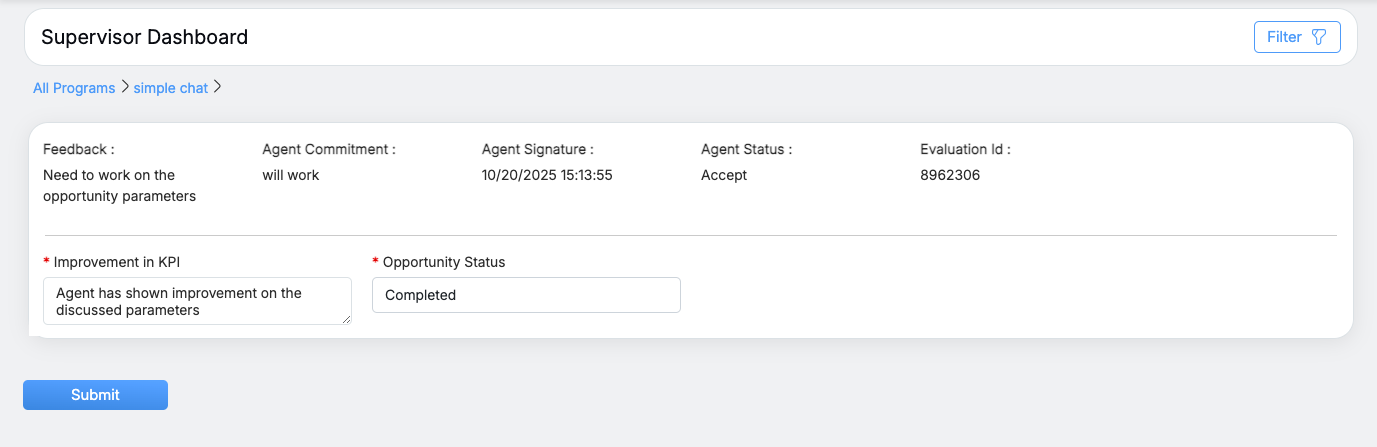This screenshot has width=1377, height=447.
Task: Open the Opportunity Status dropdown
Action: point(526,295)
